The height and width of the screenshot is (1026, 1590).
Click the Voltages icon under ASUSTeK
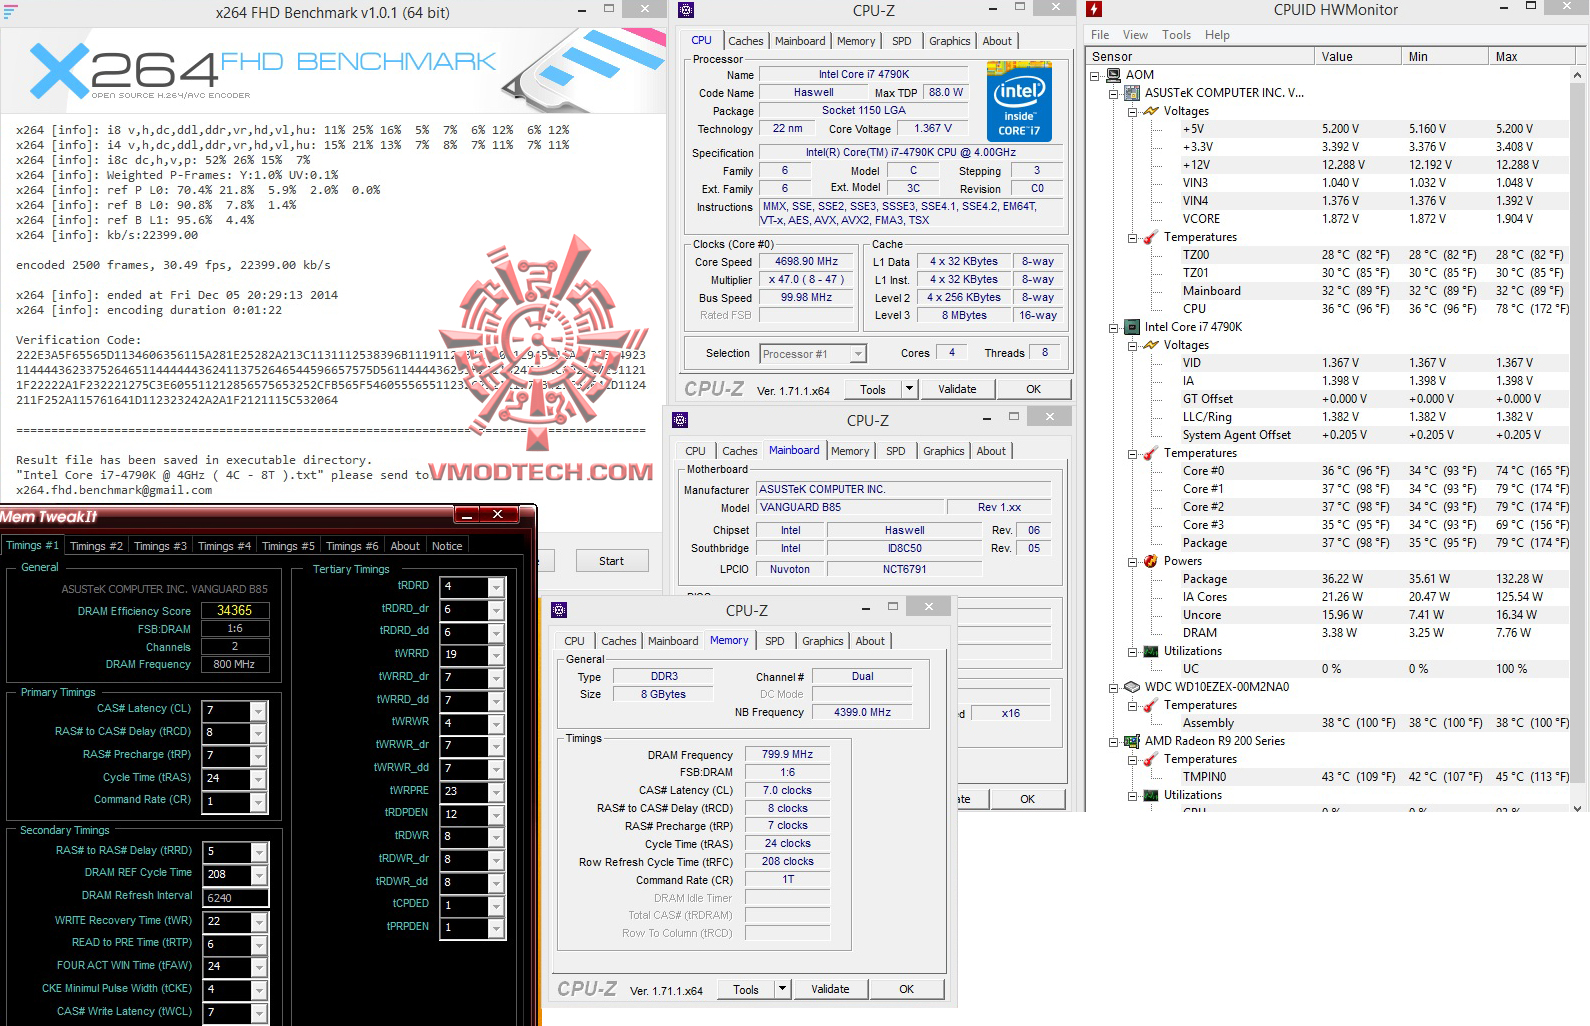coord(1151,111)
